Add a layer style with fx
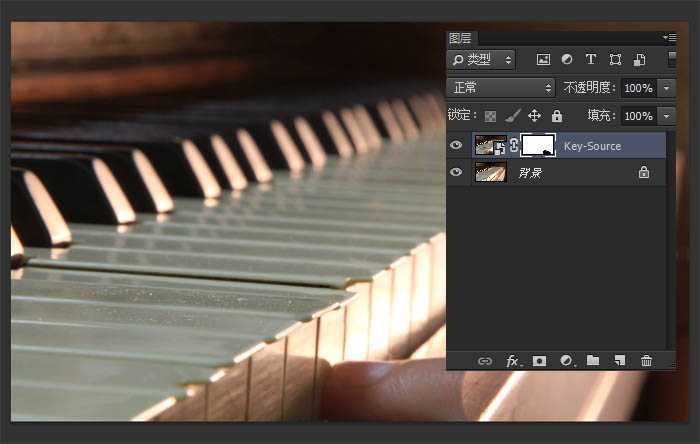The width and height of the screenshot is (700, 444). click(512, 361)
